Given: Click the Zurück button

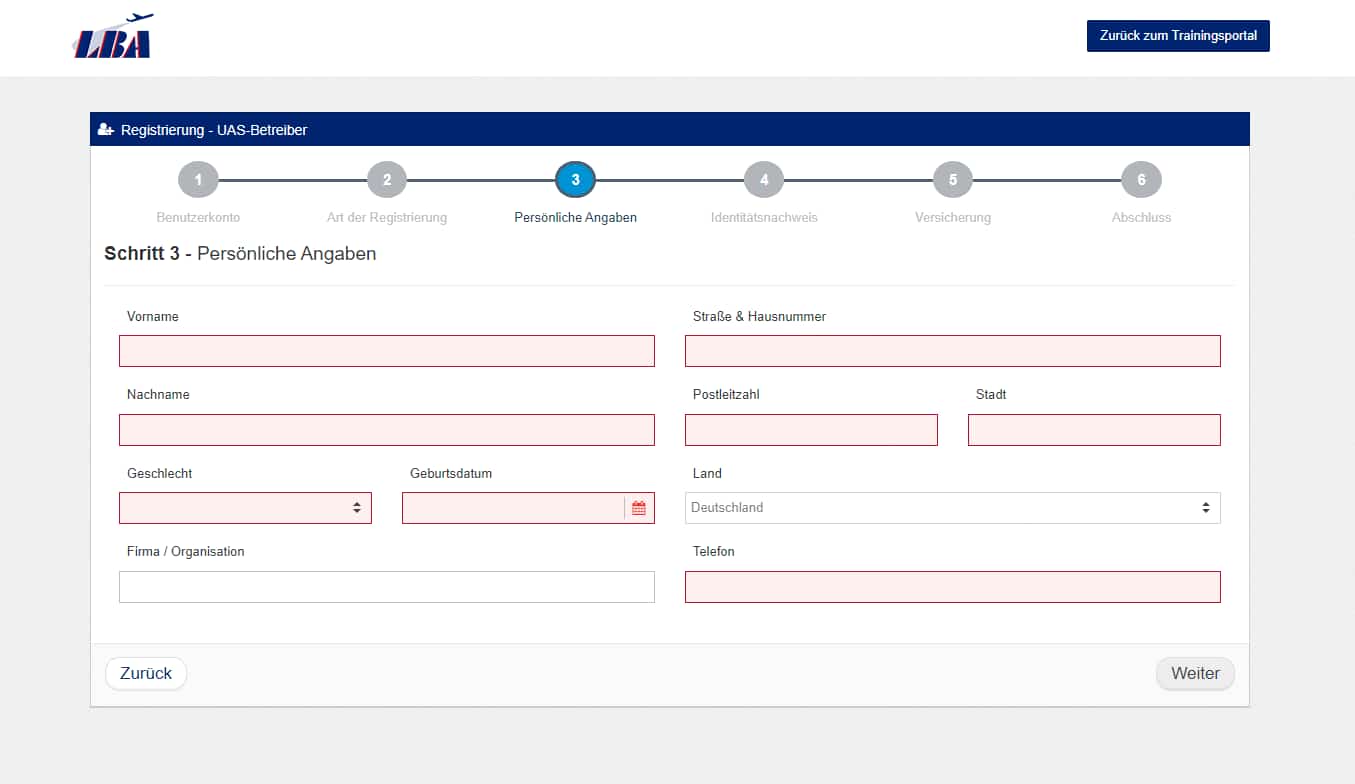Looking at the screenshot, I should pos(146,673).
